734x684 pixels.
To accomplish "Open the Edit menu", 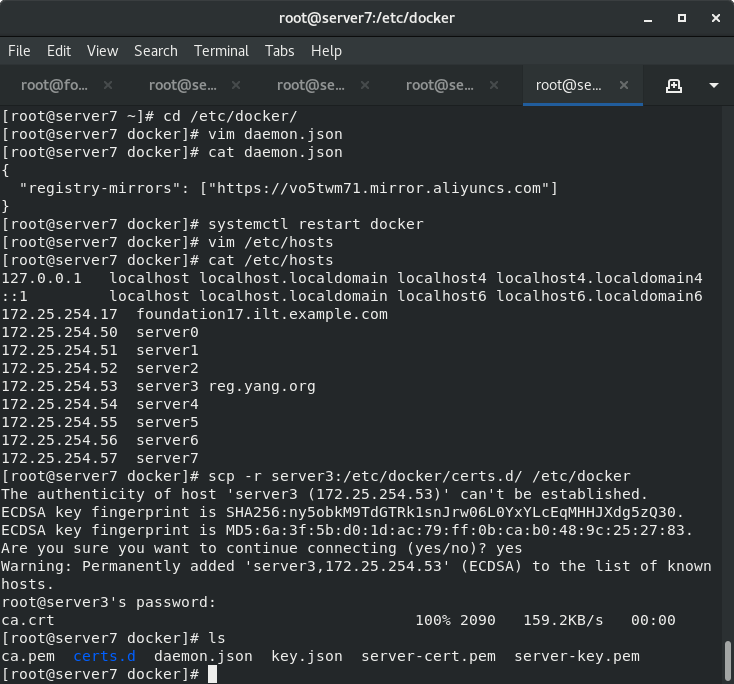I will coord(59,51).
